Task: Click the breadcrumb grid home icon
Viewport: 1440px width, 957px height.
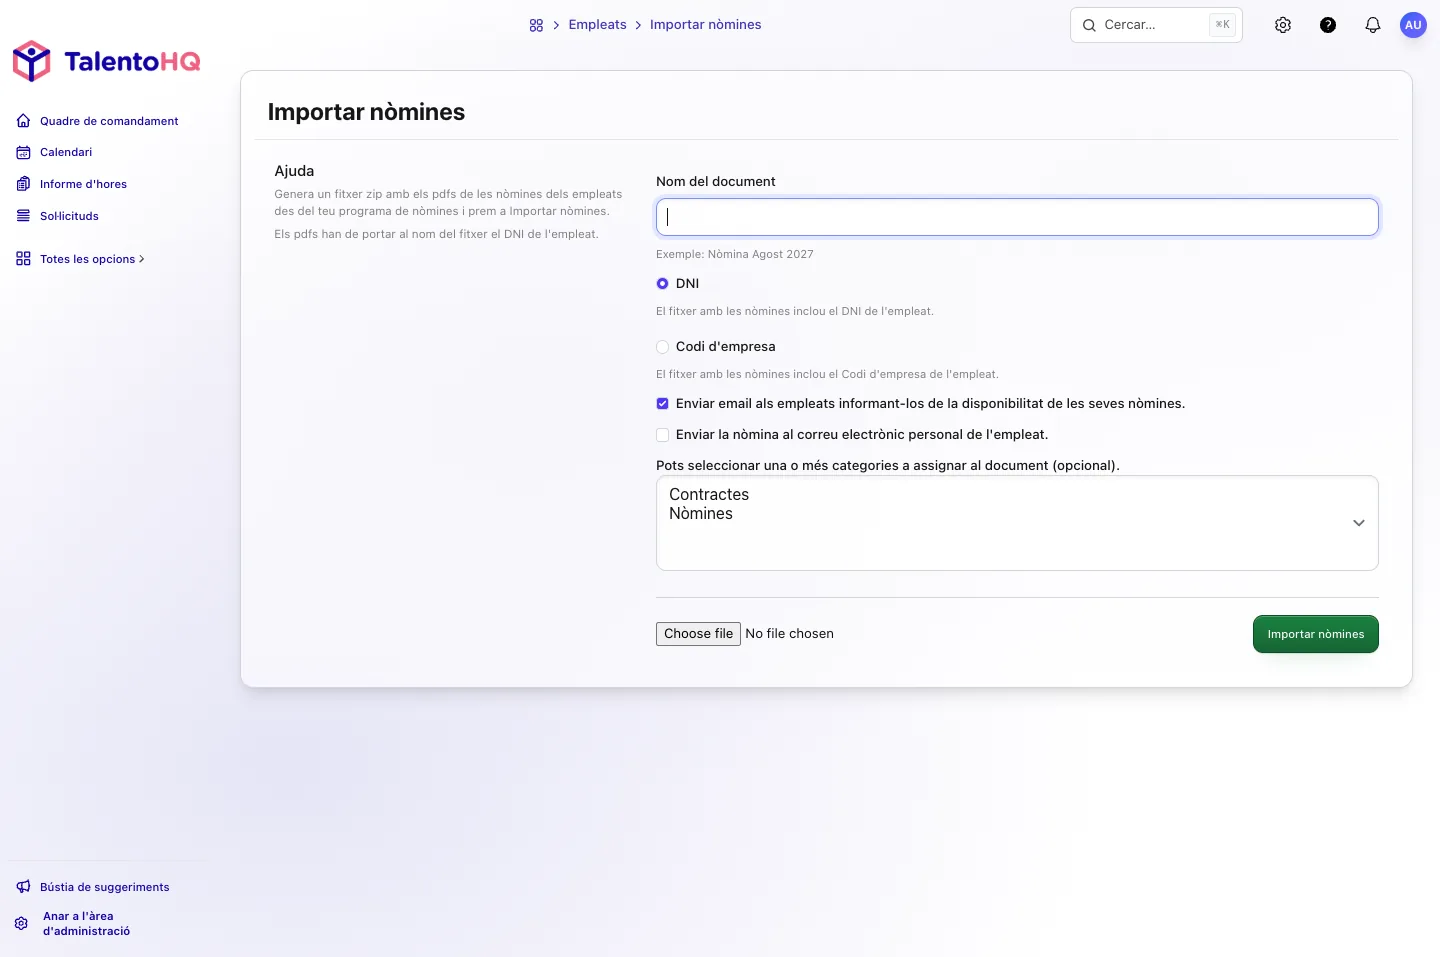Action: [536, 25]
